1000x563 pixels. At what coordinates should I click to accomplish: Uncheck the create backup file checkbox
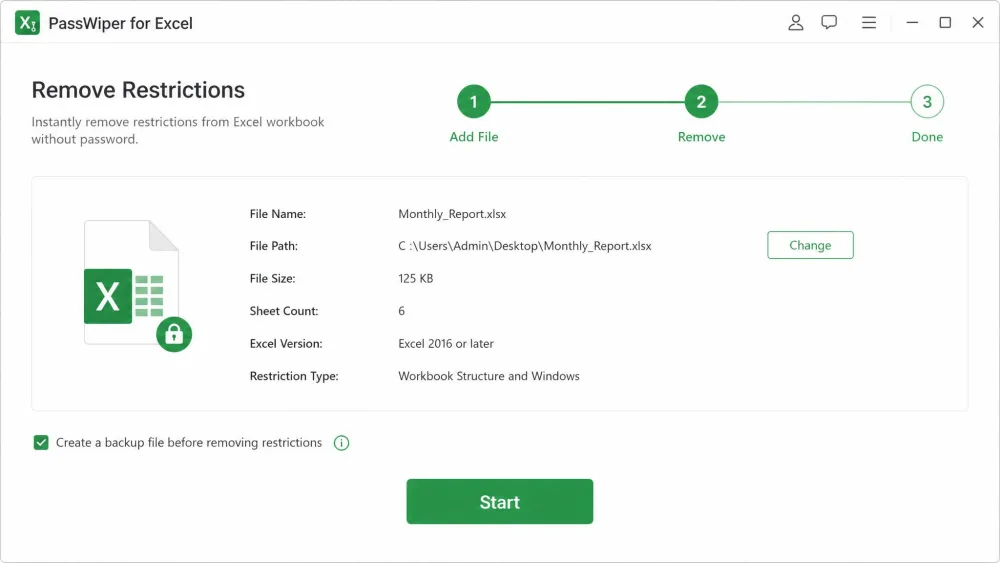41,442
